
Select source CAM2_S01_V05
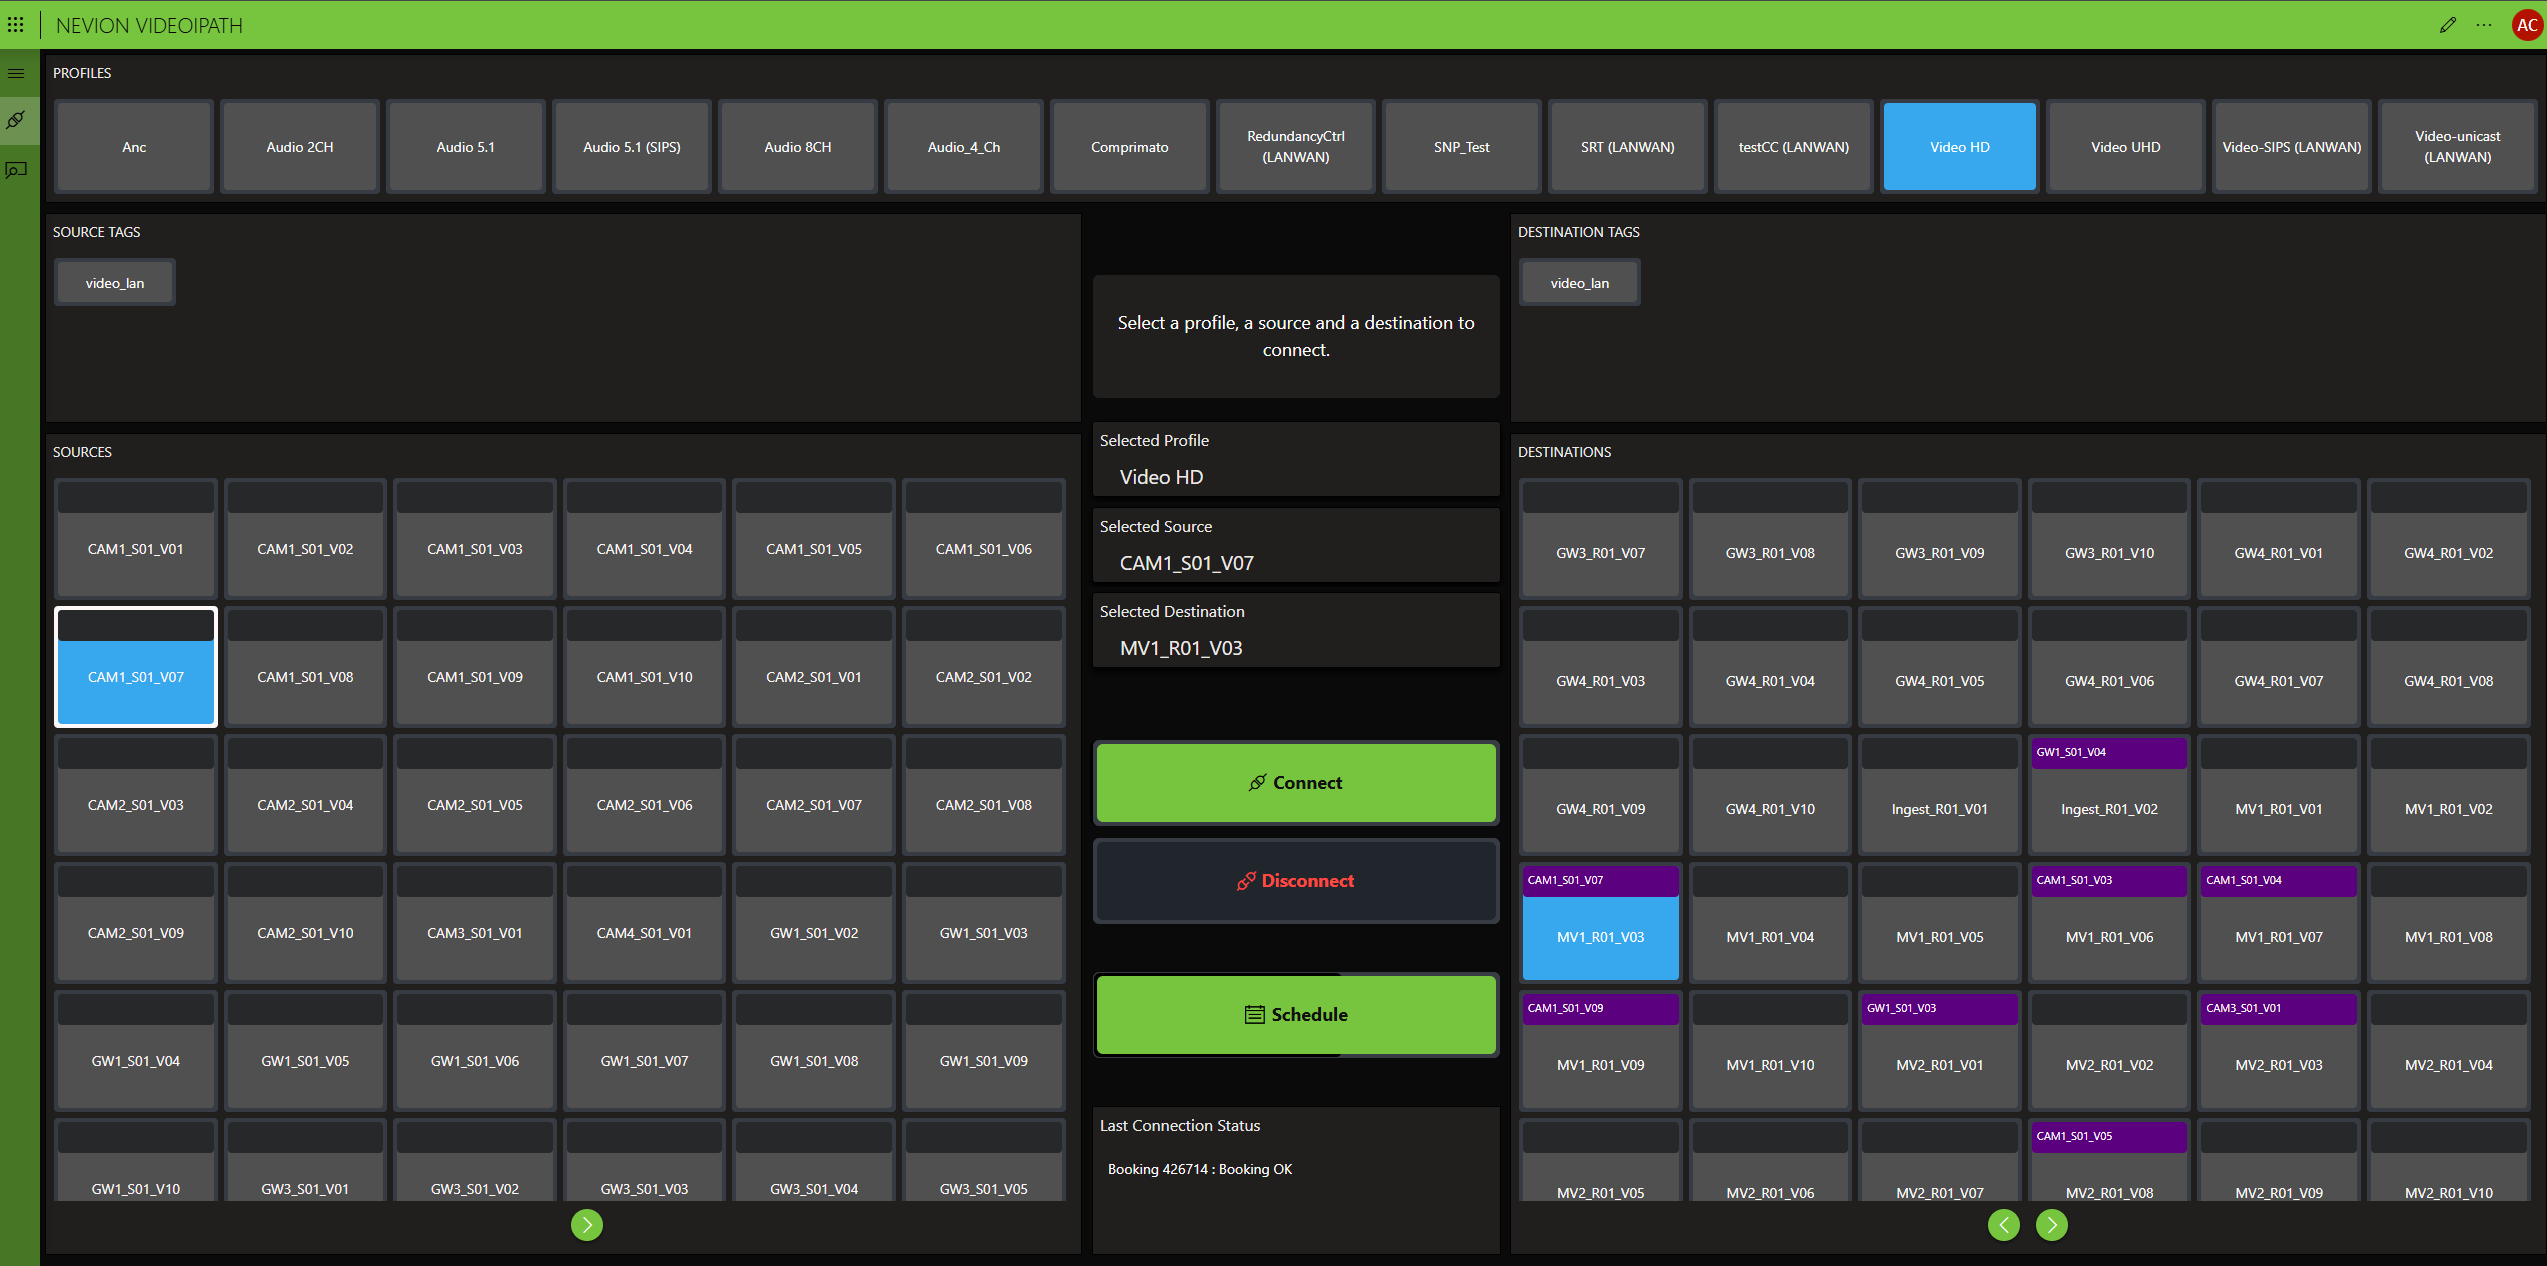click(475, 794)
